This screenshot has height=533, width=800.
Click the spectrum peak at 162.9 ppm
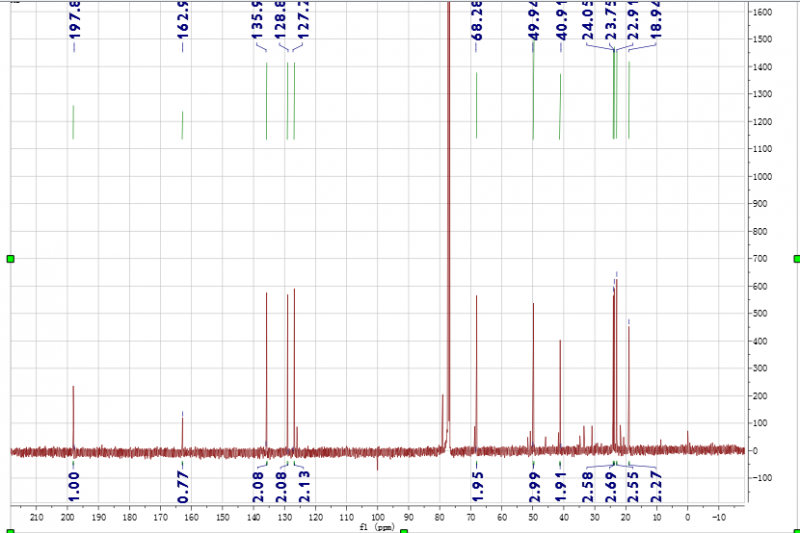click(x=183, y=434)
